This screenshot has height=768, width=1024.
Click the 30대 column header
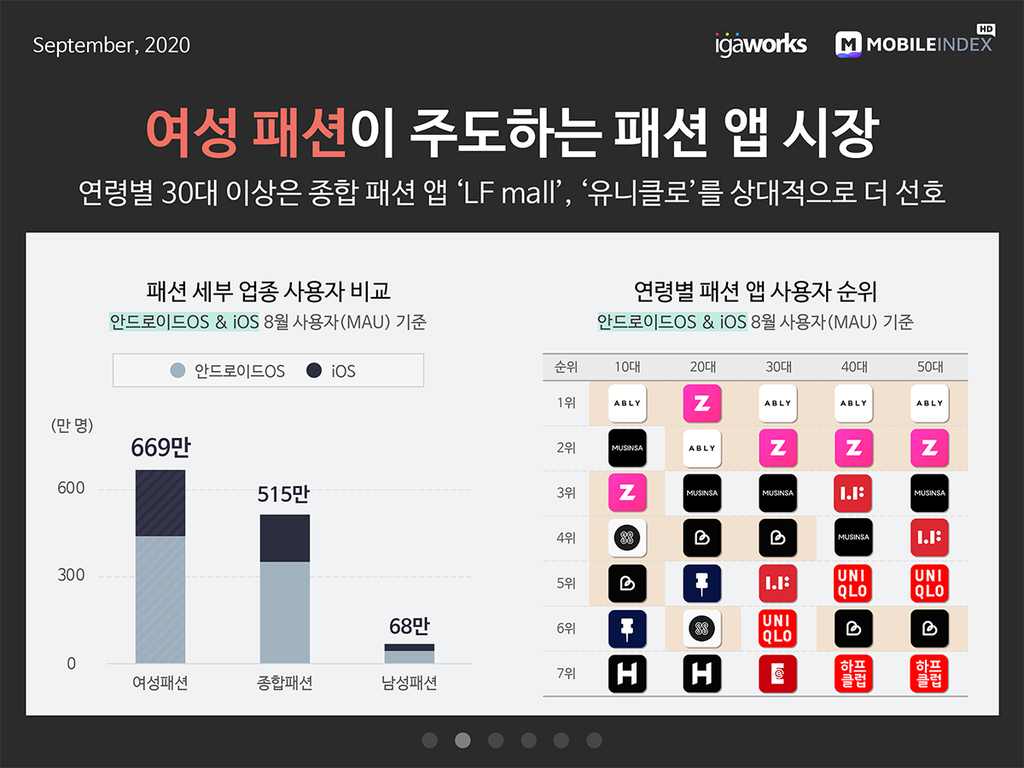778,367
